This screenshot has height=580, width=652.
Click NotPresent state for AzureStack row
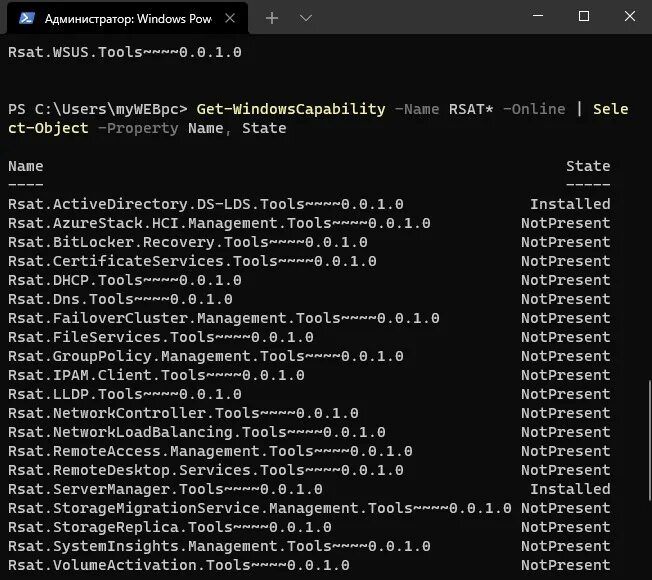tap(566, 223)
